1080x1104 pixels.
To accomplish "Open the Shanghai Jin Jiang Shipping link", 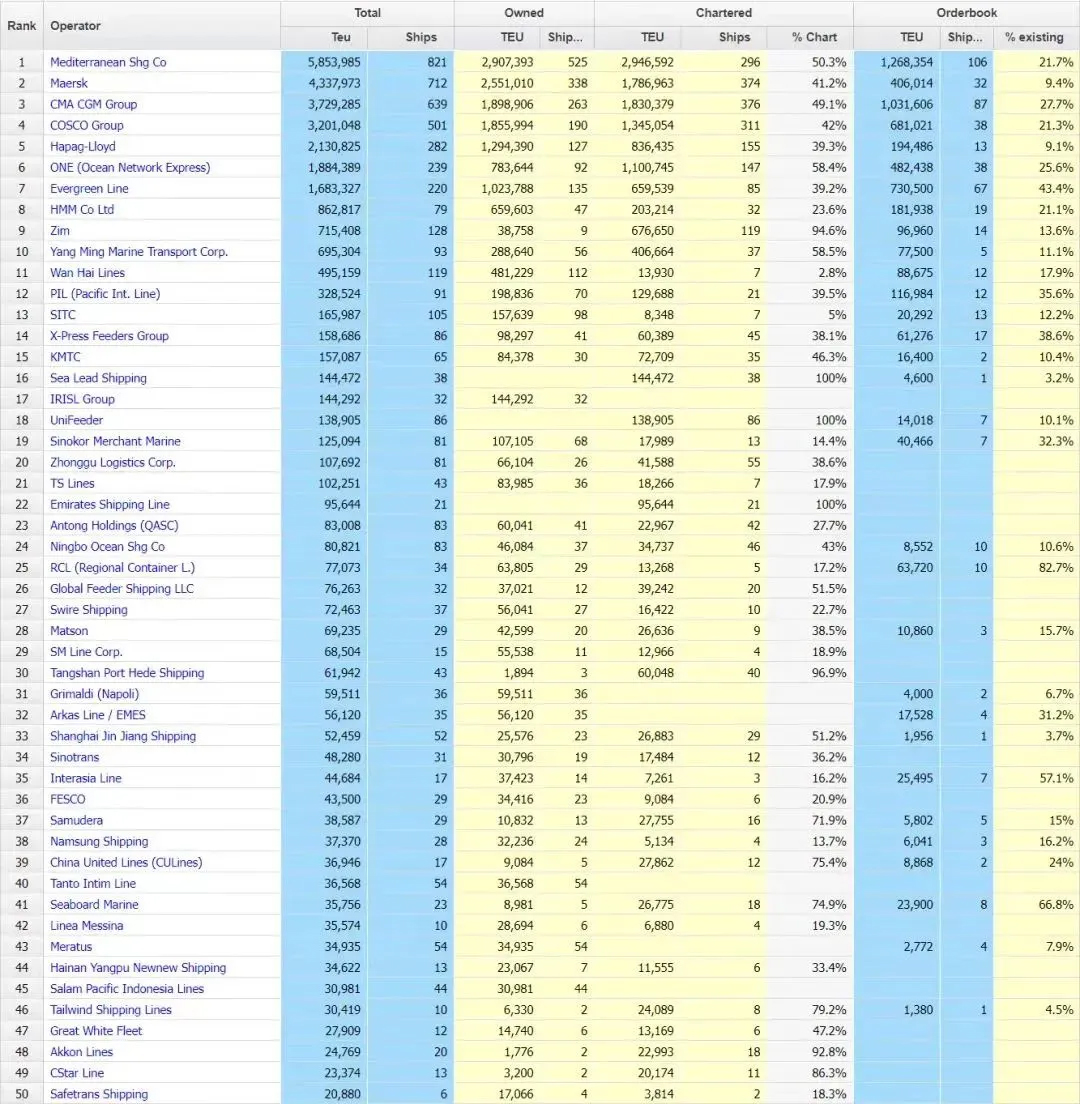I will tap(123, 736).
